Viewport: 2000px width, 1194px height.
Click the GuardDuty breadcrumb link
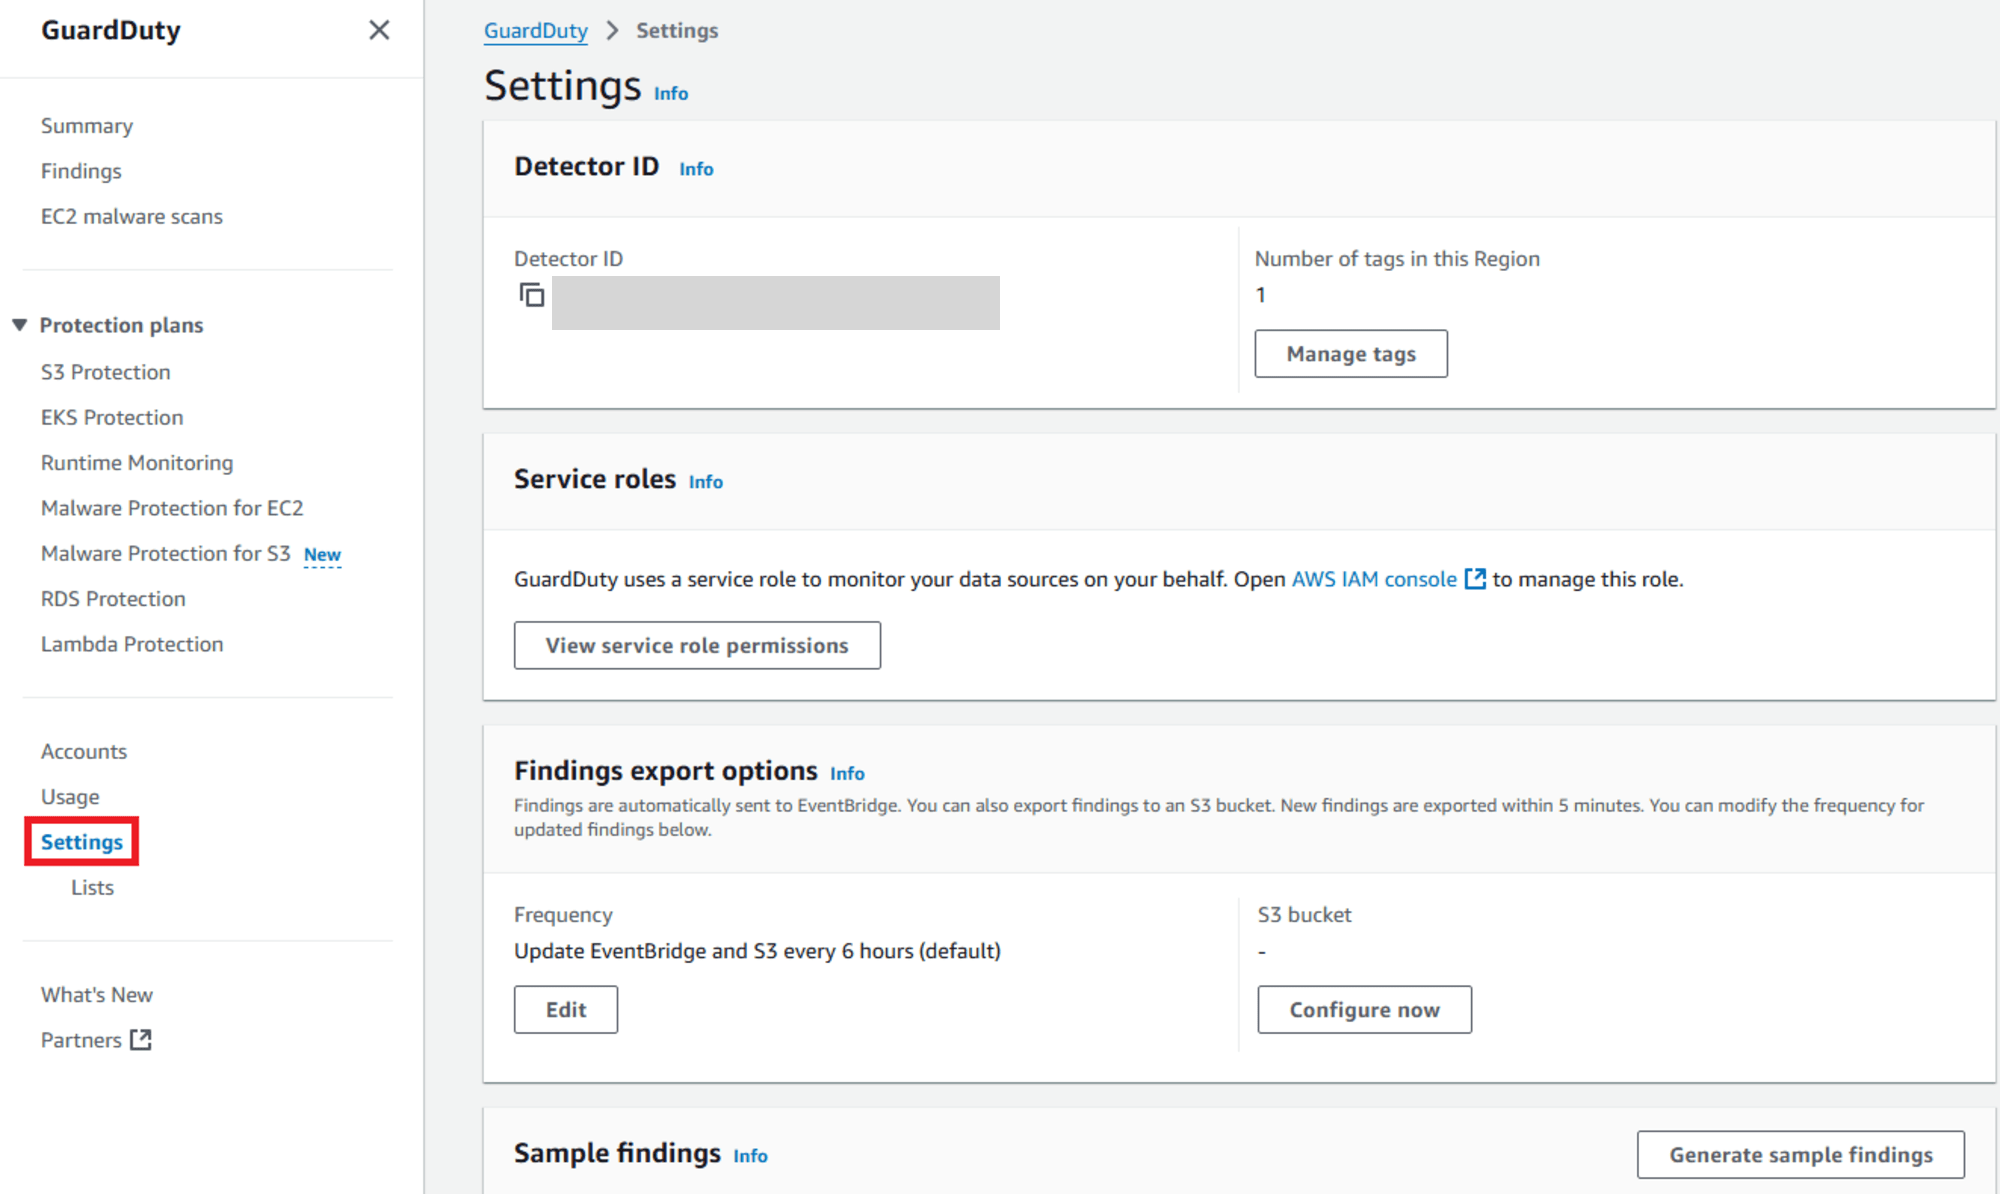click(535, 30)
